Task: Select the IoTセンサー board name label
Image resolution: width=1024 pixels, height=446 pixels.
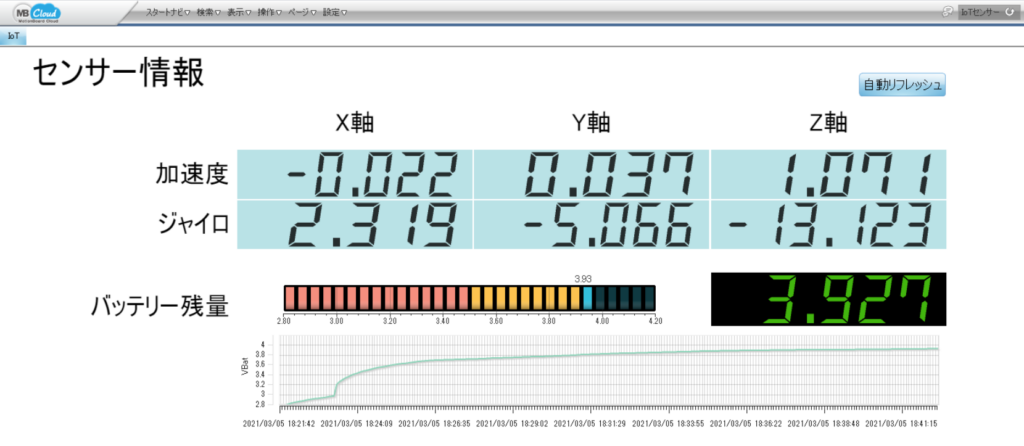Action: point(978,12)
